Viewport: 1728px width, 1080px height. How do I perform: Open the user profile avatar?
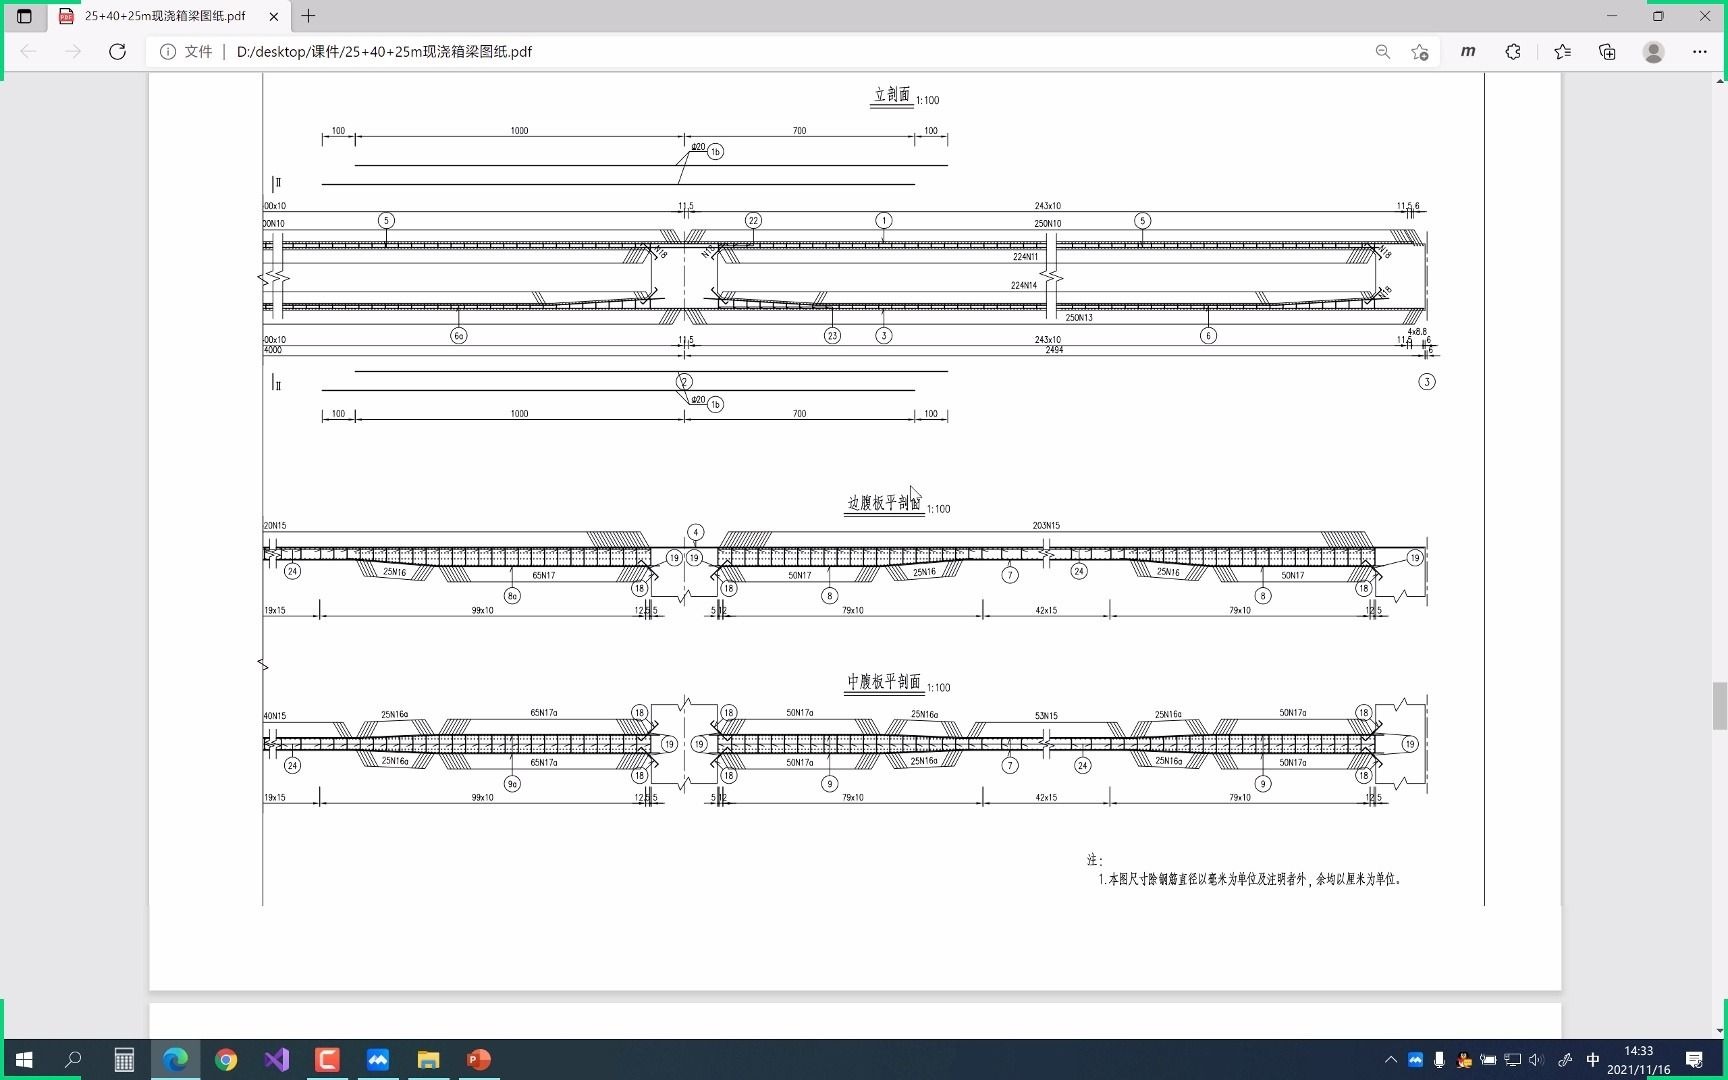(1654, 52)
